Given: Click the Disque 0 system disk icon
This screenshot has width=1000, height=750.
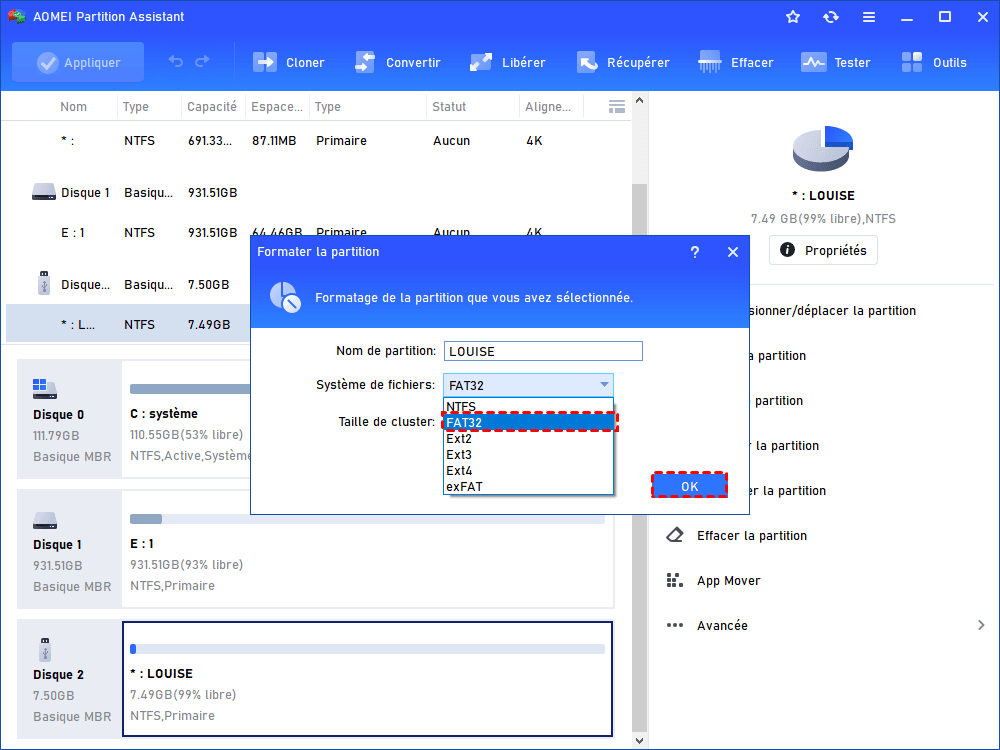Looking at the screenshot, I should 45,387.
